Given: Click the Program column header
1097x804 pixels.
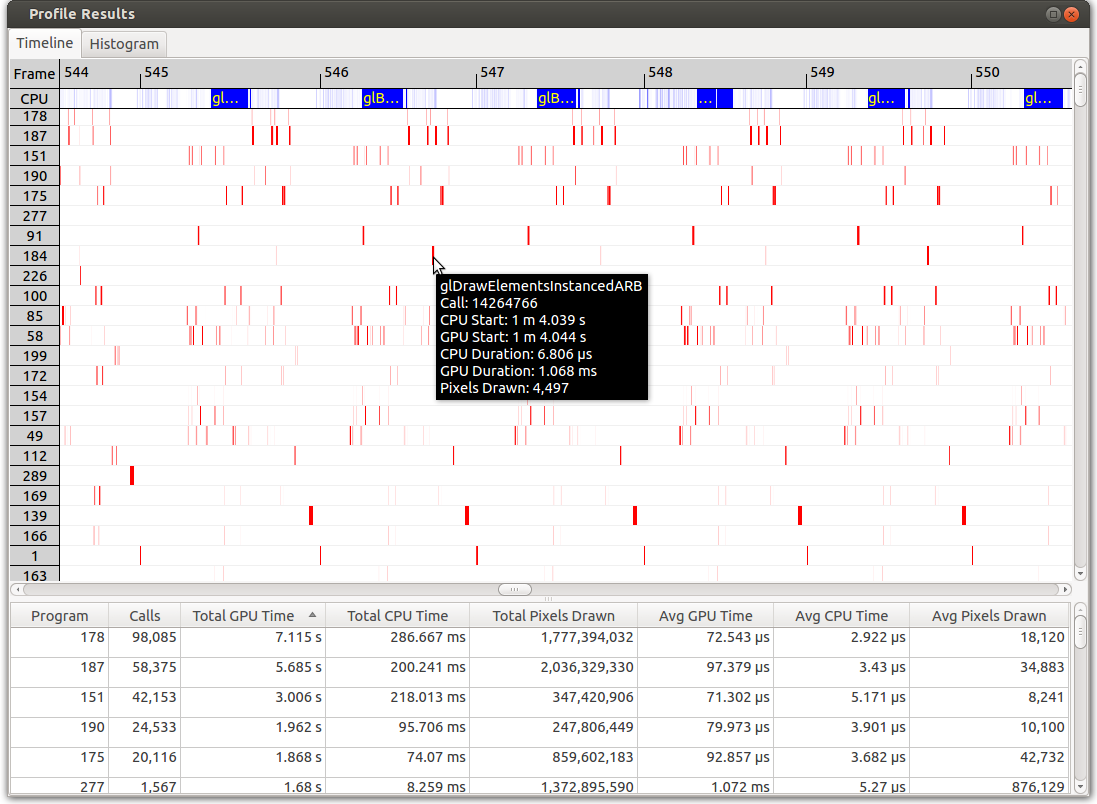Looking at the screenshot, I should point(60,616).
